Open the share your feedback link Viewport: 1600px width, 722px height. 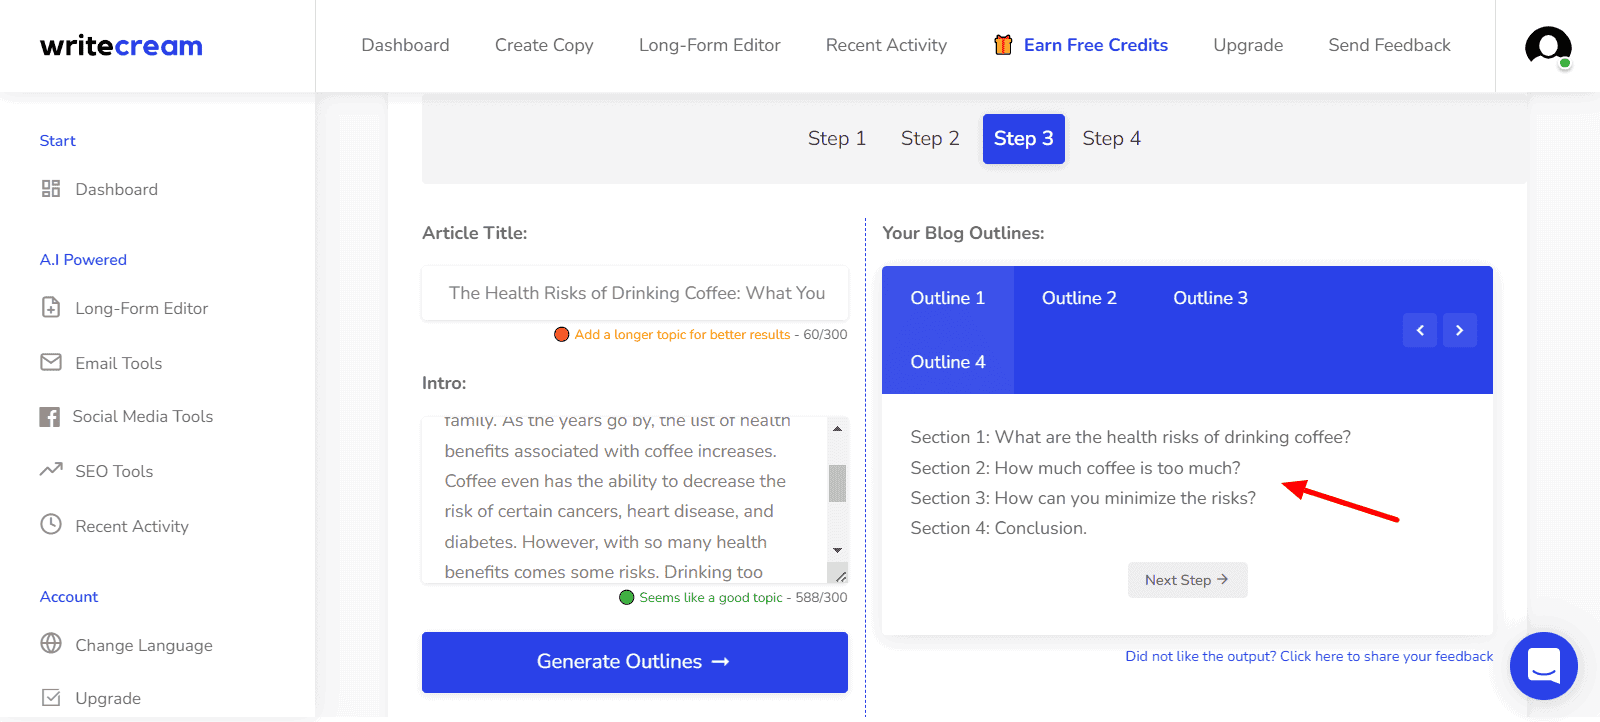1309,656
